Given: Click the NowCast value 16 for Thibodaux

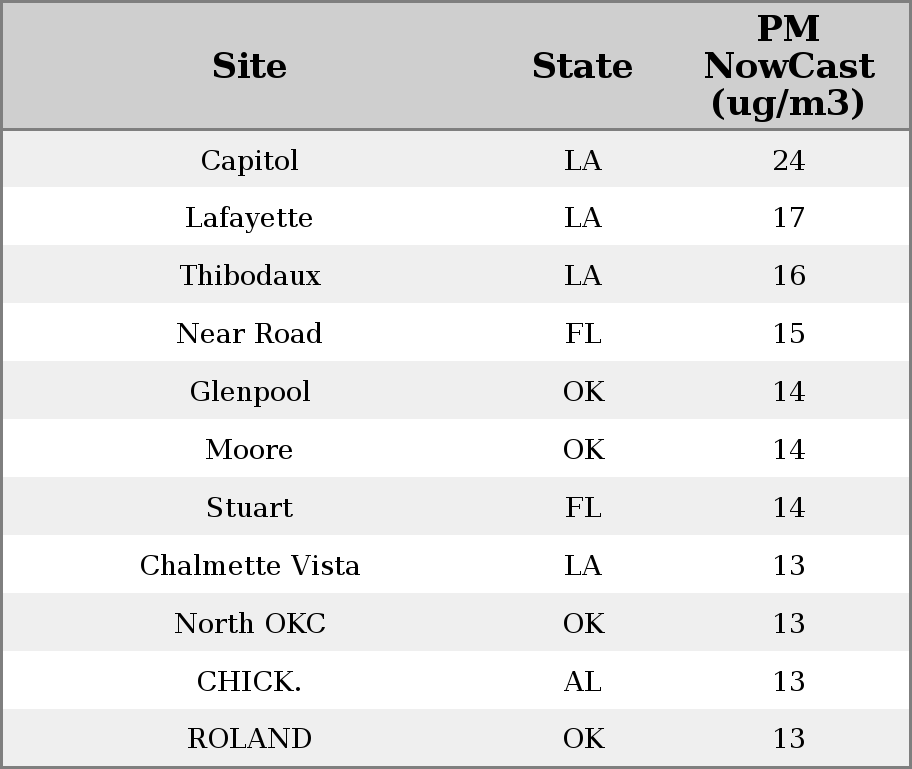Looking at the screenshot, I should coord(788,276).
